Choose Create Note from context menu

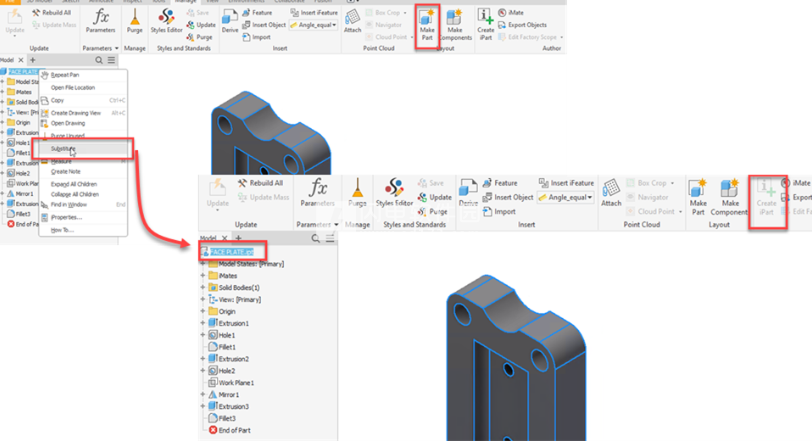(83, 171)
